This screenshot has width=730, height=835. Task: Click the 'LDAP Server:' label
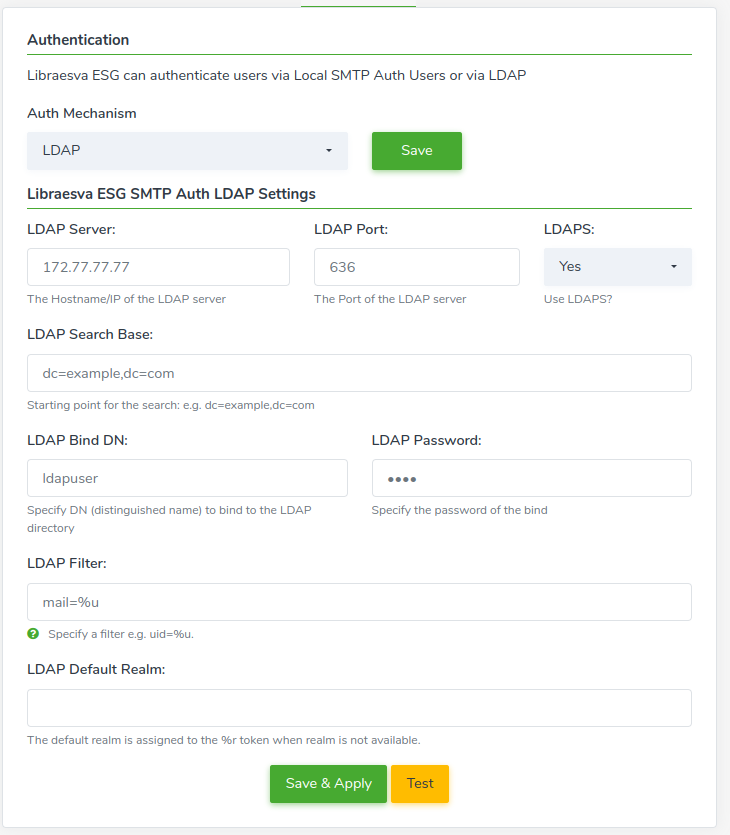(71, 230)
